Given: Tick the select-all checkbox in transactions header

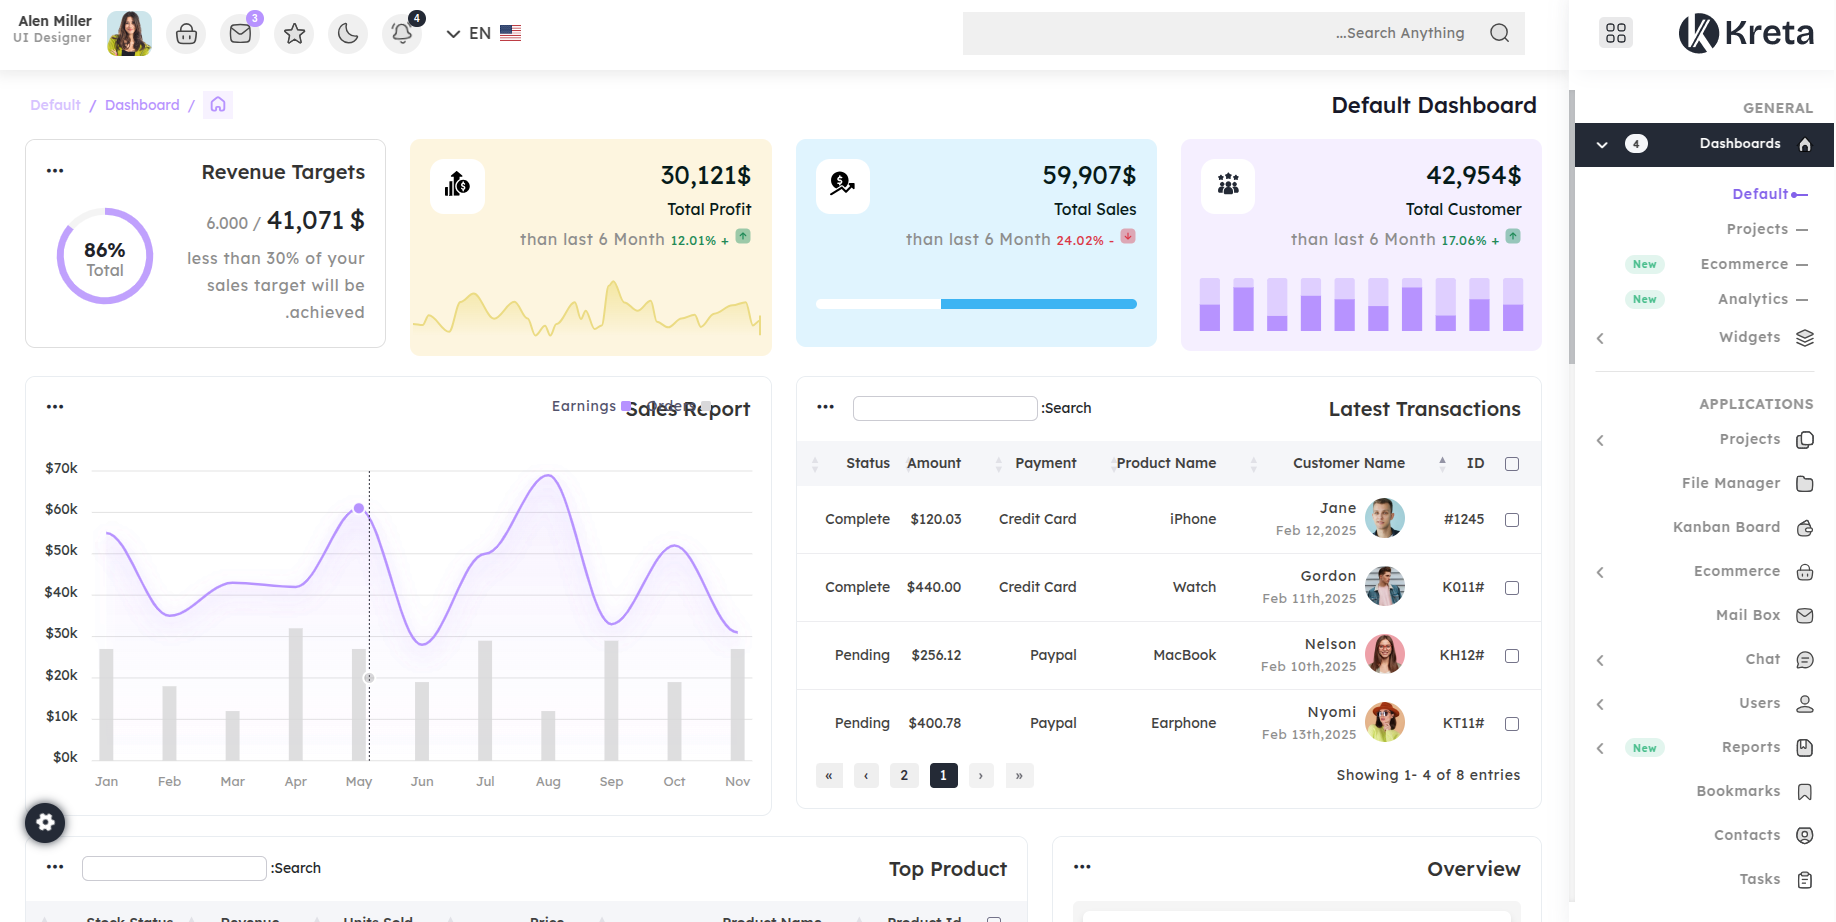Looking at the screenshot, I should (1512, 464).
